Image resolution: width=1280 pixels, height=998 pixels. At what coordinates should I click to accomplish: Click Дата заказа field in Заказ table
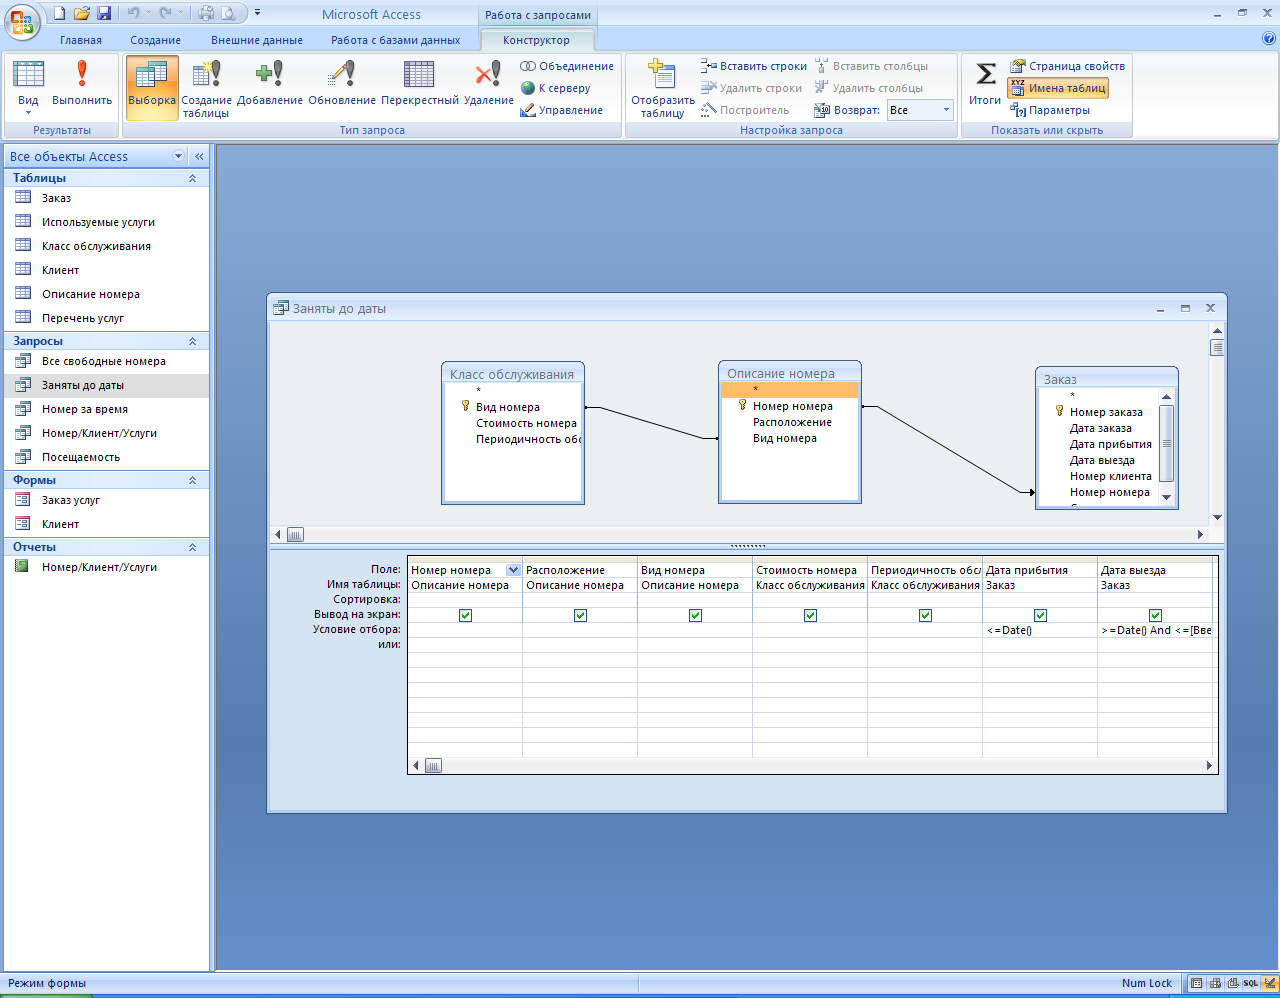point(1101,428)
